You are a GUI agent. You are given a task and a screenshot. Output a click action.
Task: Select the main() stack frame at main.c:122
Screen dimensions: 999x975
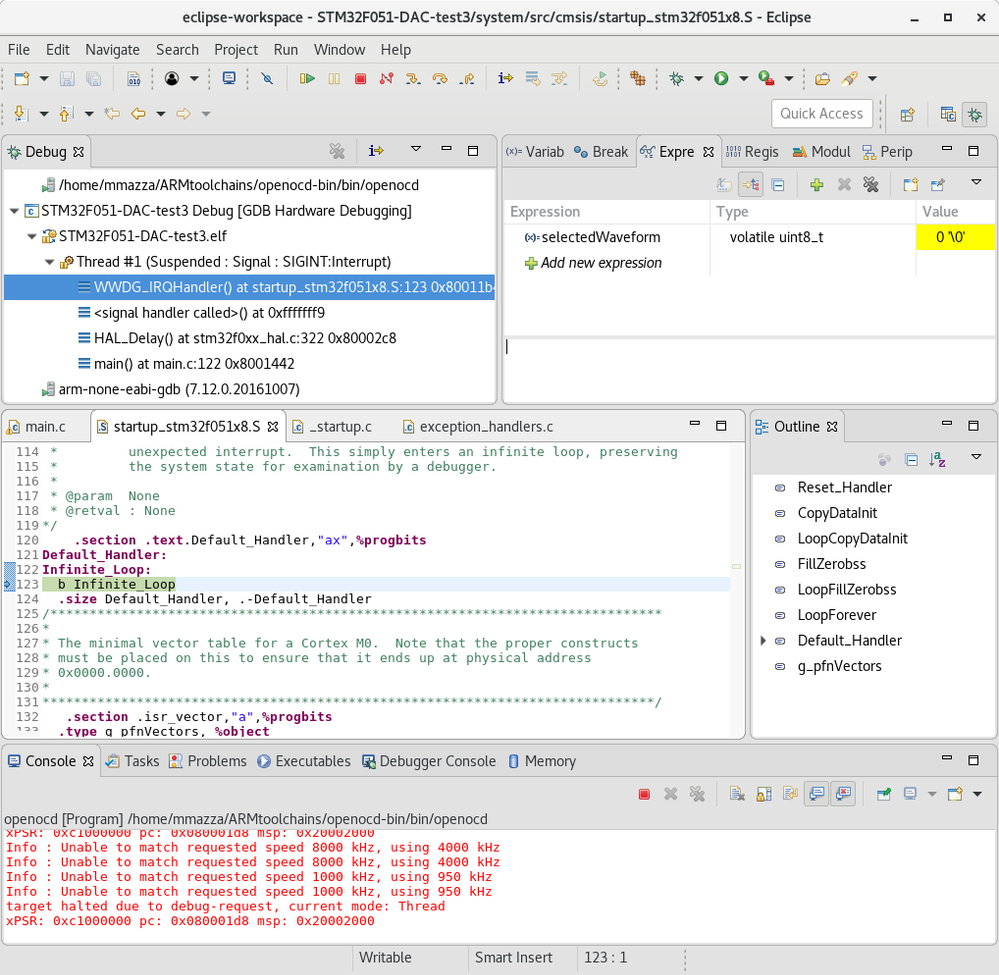pos(194,364)
